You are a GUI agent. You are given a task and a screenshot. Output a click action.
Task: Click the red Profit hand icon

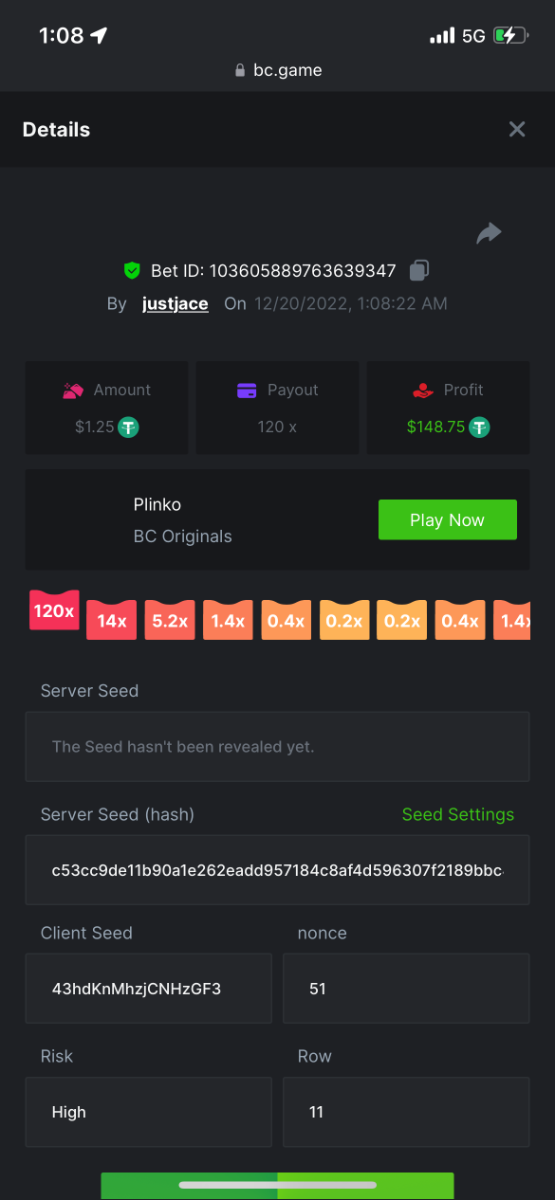(x=423, y=391)
